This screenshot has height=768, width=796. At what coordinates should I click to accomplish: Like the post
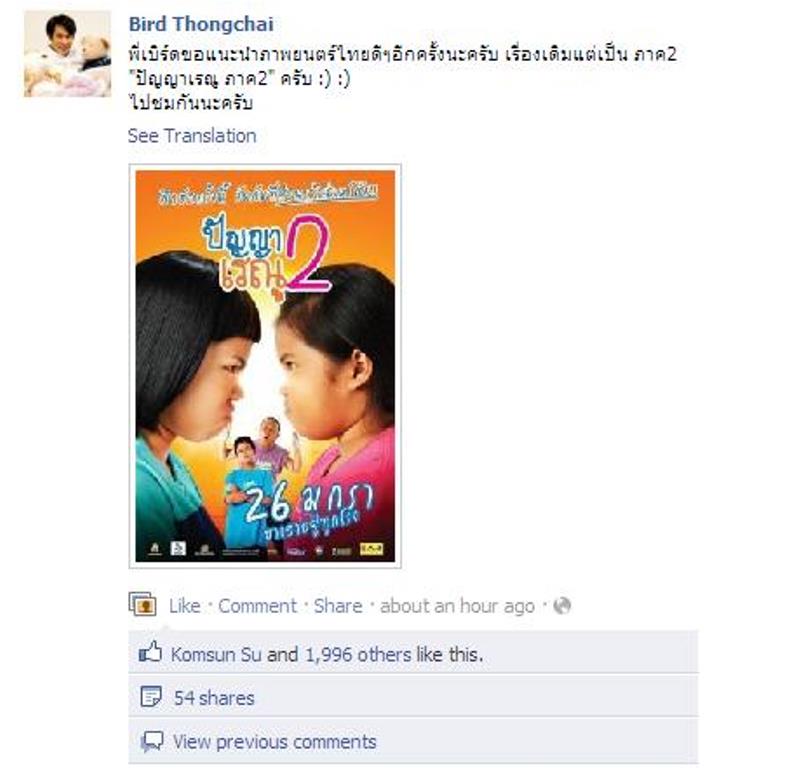click(x=184, y=606)
